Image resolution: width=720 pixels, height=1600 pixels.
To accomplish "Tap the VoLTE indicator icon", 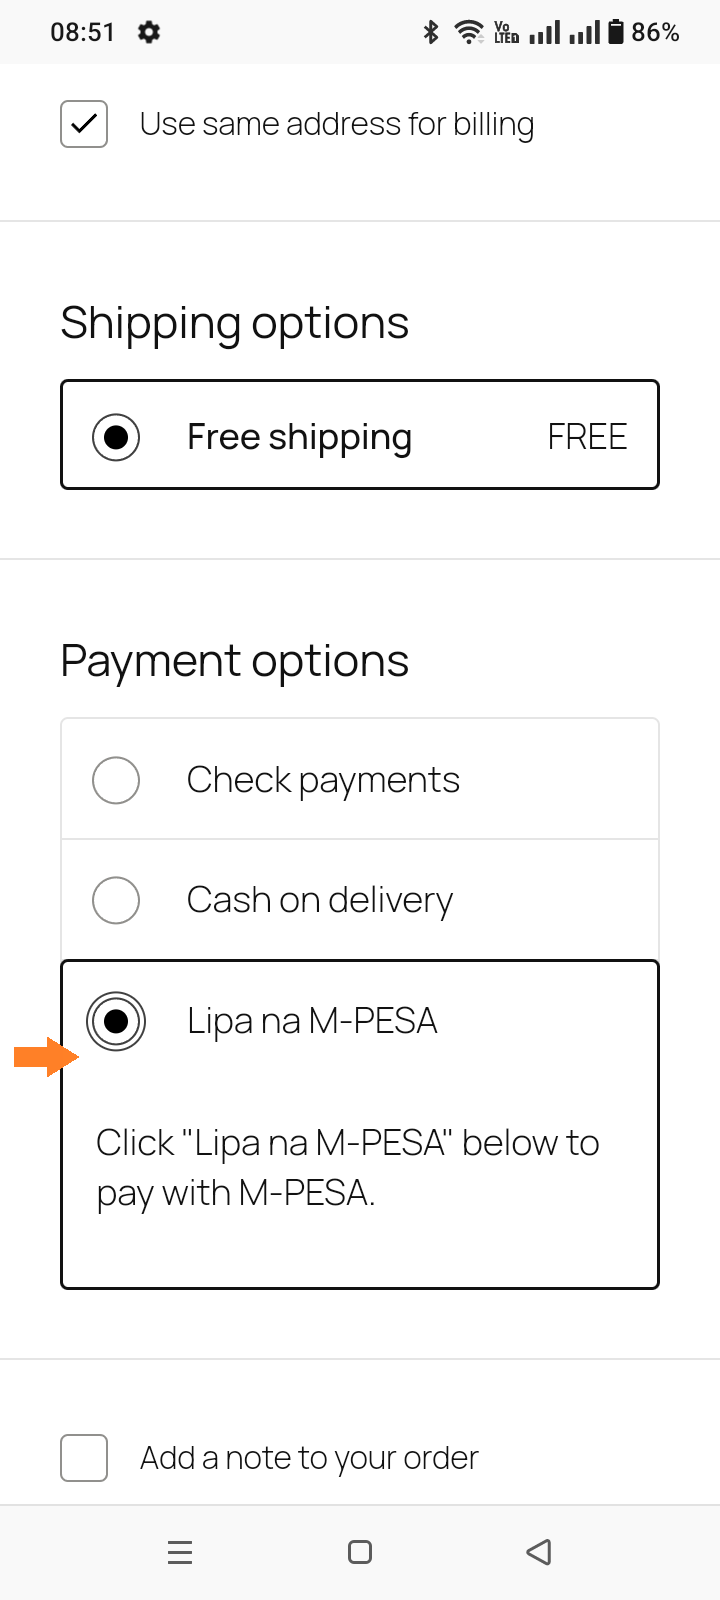I will (x=507, y=32).
